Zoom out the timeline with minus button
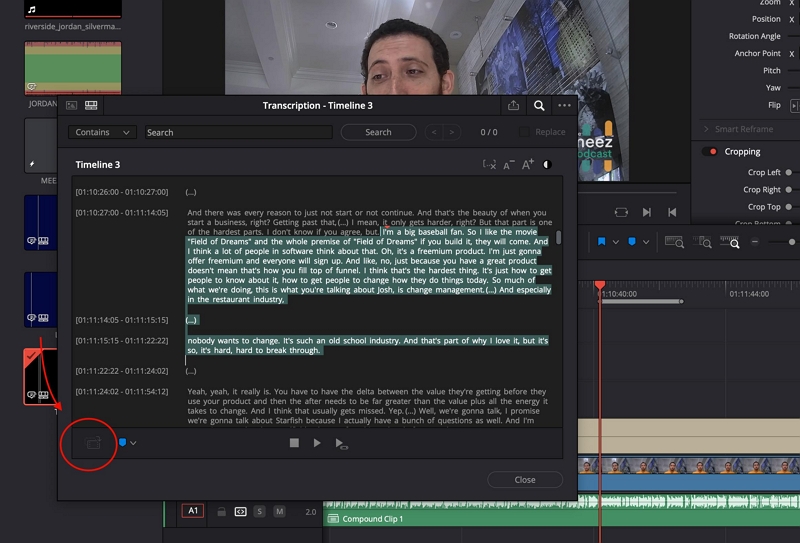 click(755, 242)
